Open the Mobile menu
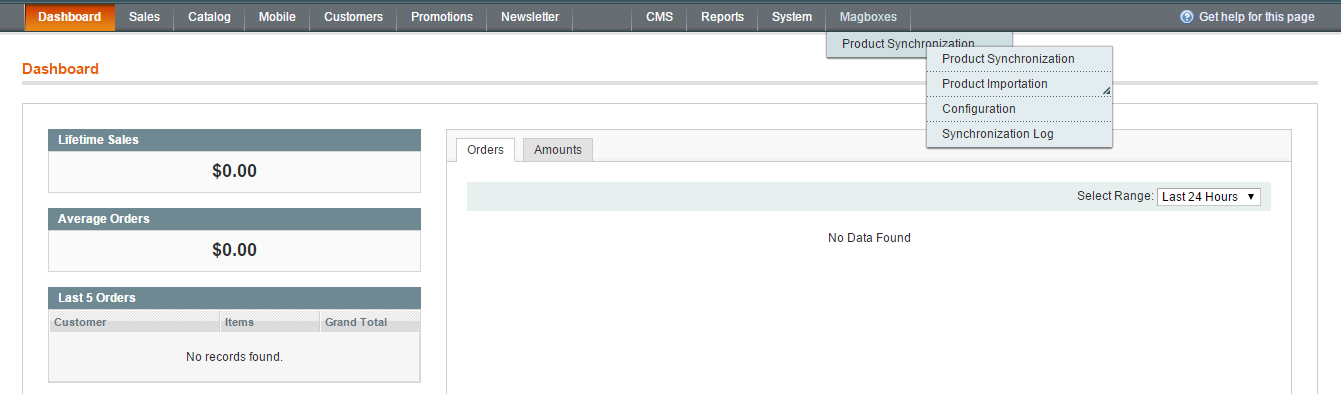This screenshot has height=394, width=1342. pyautogui.click(x=277, y=17)
